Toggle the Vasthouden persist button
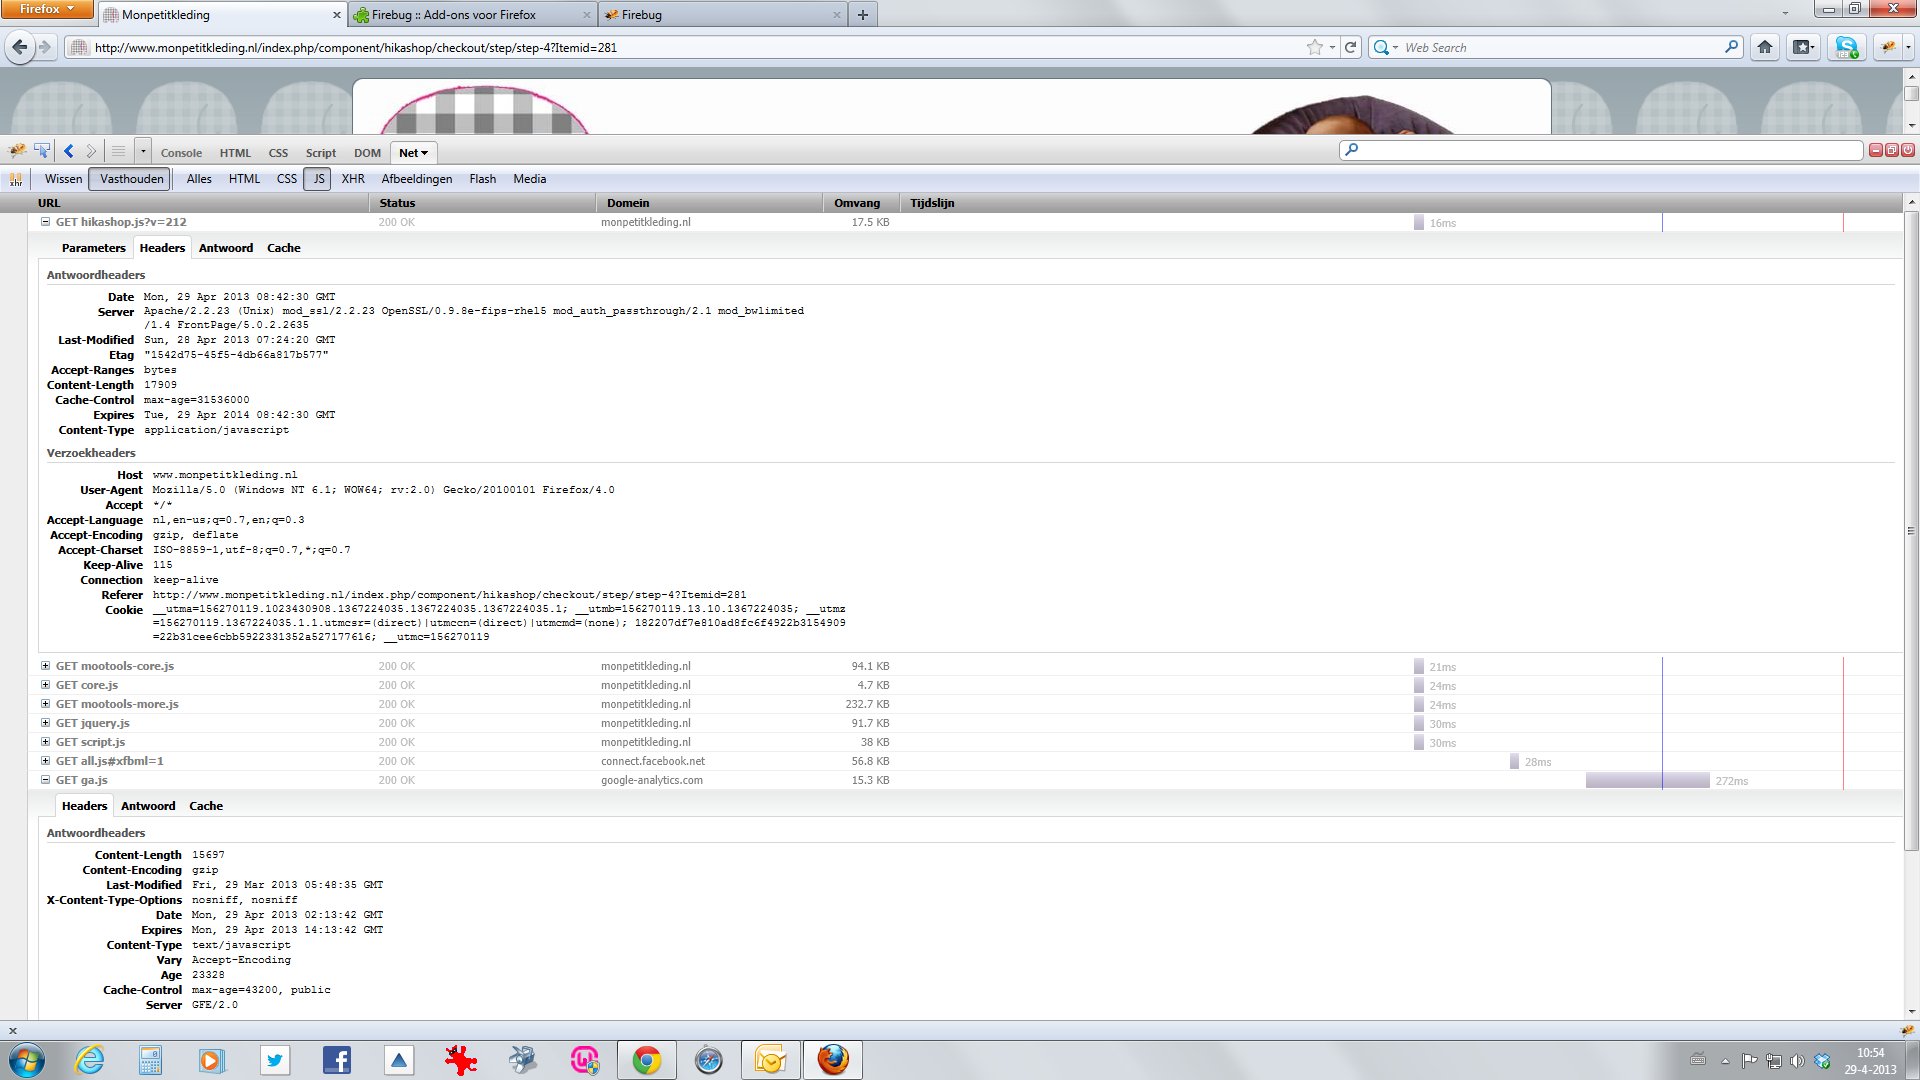 point(131,179)
